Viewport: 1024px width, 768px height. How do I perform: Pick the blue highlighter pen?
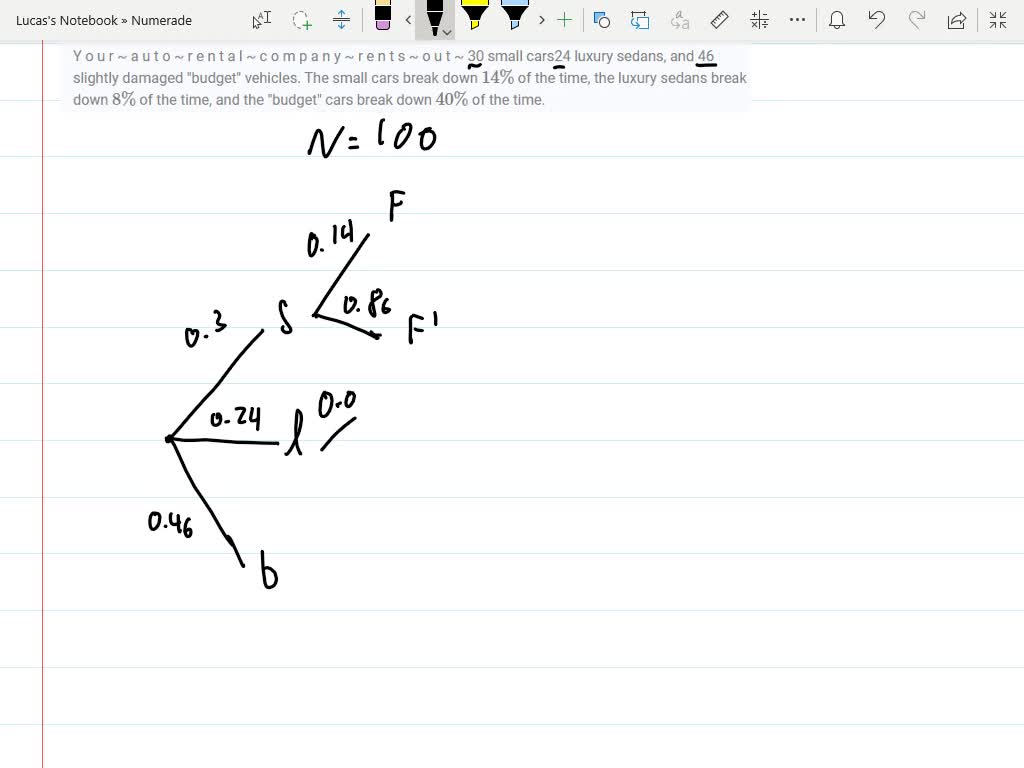pyautogui.click(x=515, y=18)
